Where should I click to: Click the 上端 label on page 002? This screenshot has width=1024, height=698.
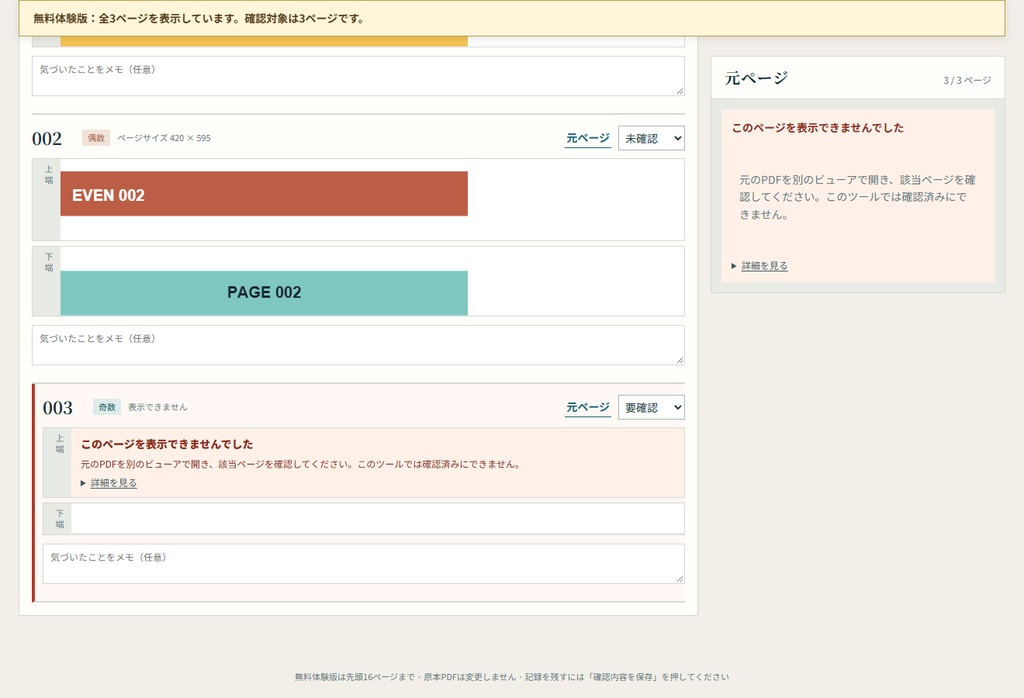click(x=49, y=175)
